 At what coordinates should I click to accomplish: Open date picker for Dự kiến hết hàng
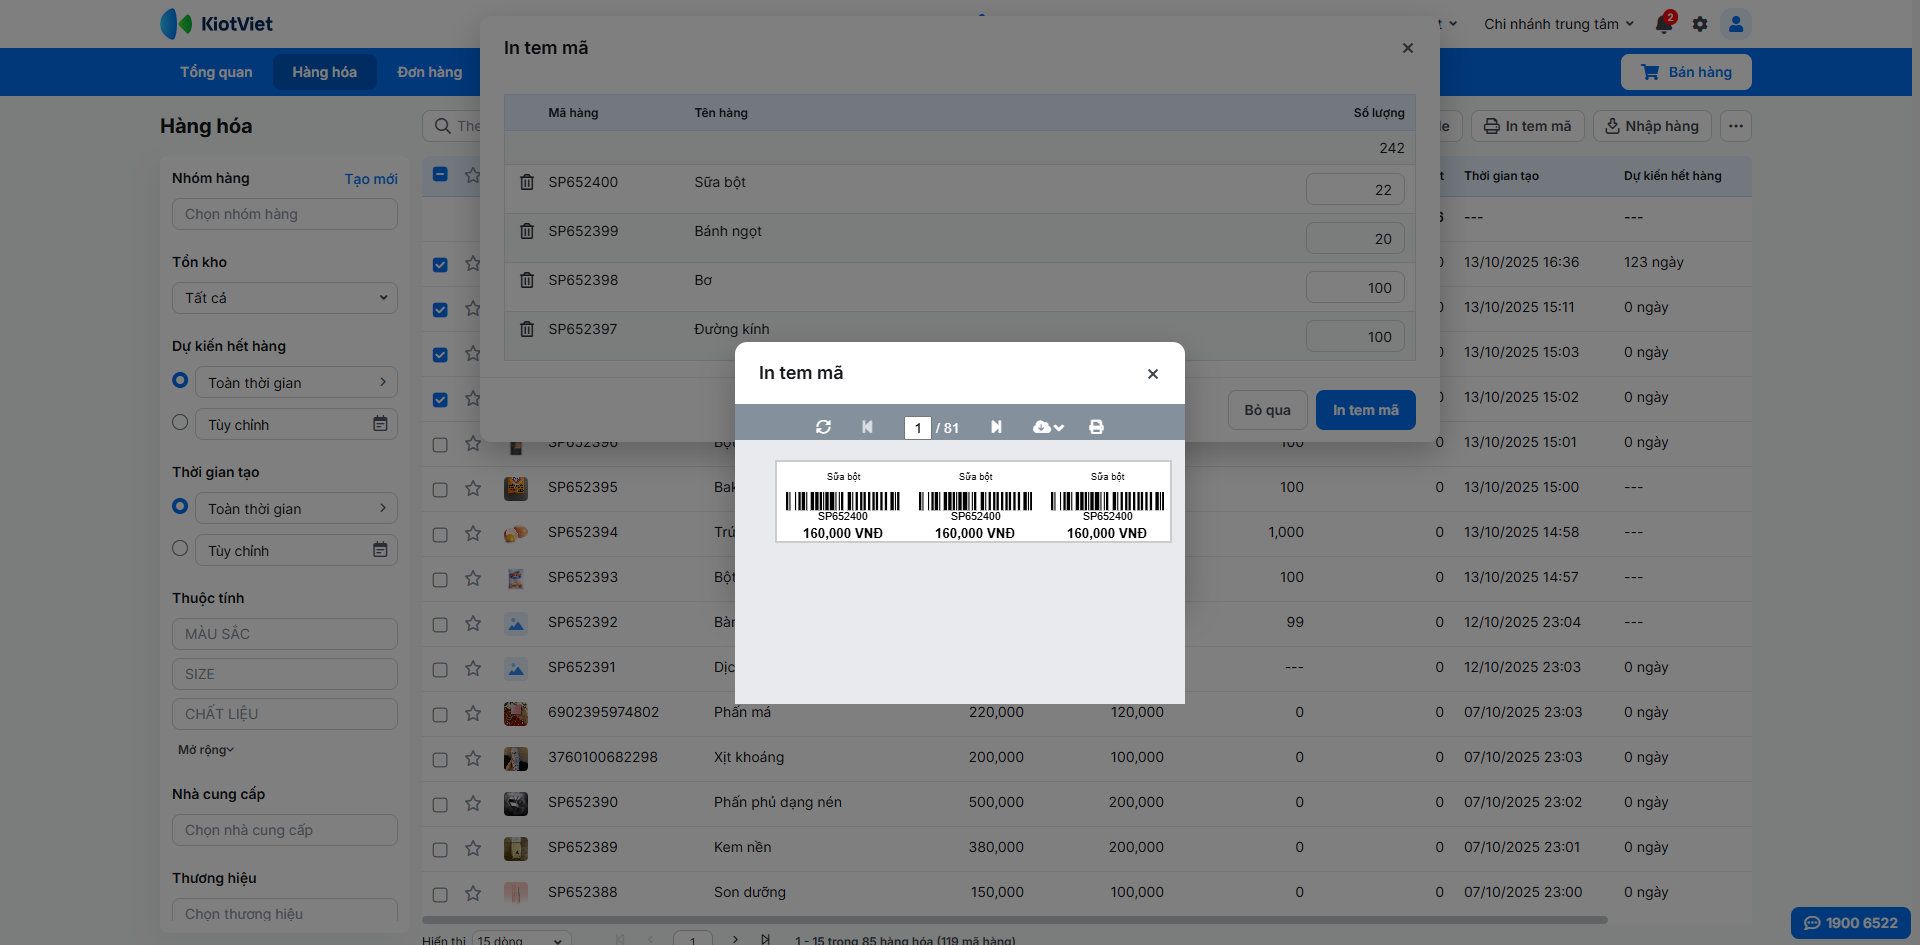coord(380,424)
